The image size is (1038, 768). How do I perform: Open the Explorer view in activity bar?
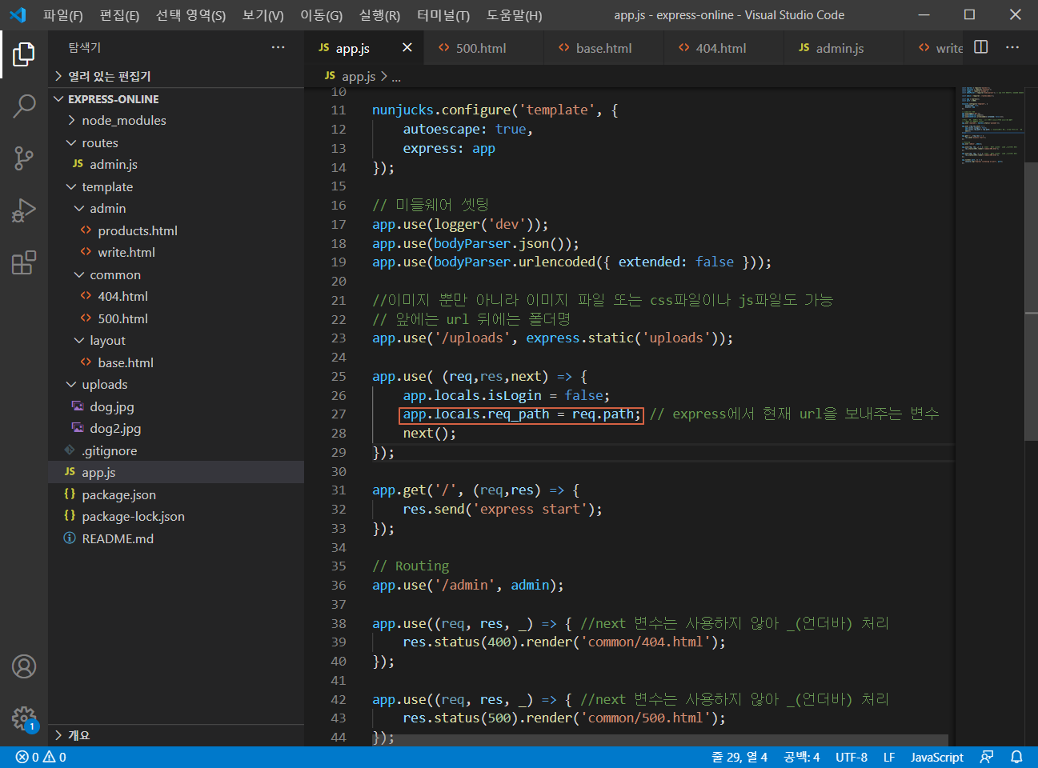(x=24, y=54)
